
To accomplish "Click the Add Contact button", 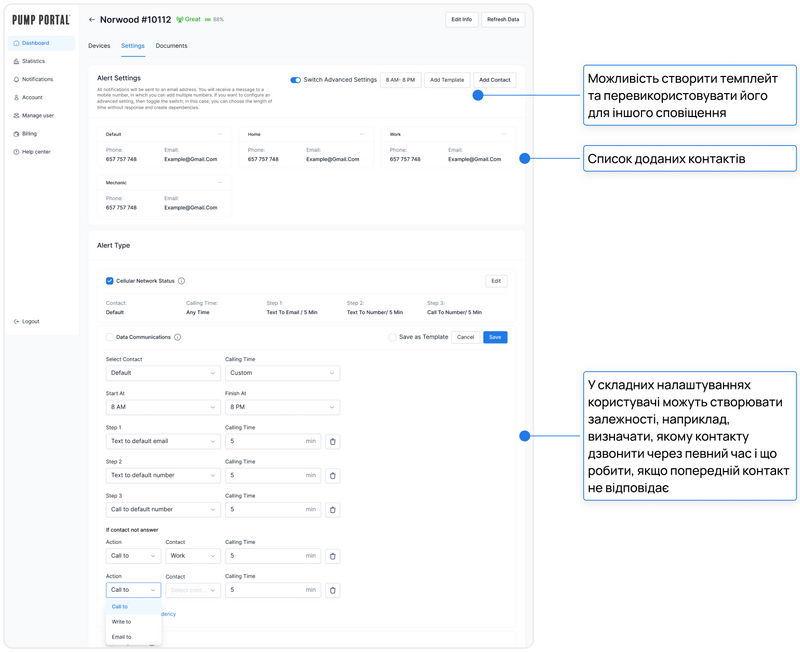I will click(494, 80).
